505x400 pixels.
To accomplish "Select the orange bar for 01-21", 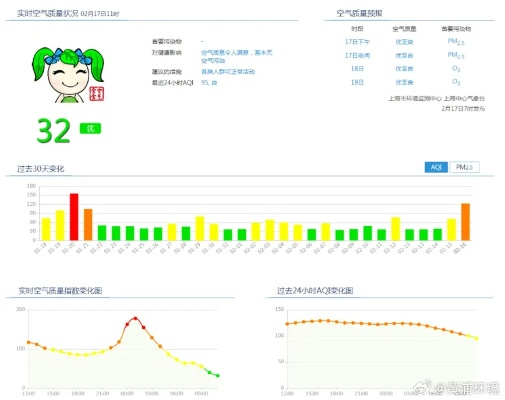I will click(88, 225).
